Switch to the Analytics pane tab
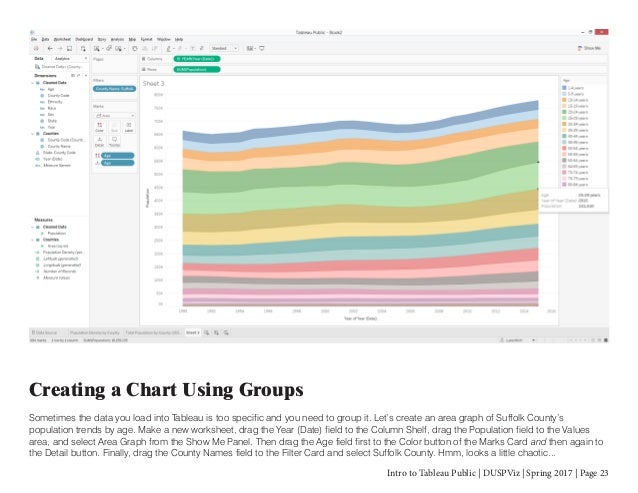This screenshot has height=493, width=638. click(x=62, y=59)
